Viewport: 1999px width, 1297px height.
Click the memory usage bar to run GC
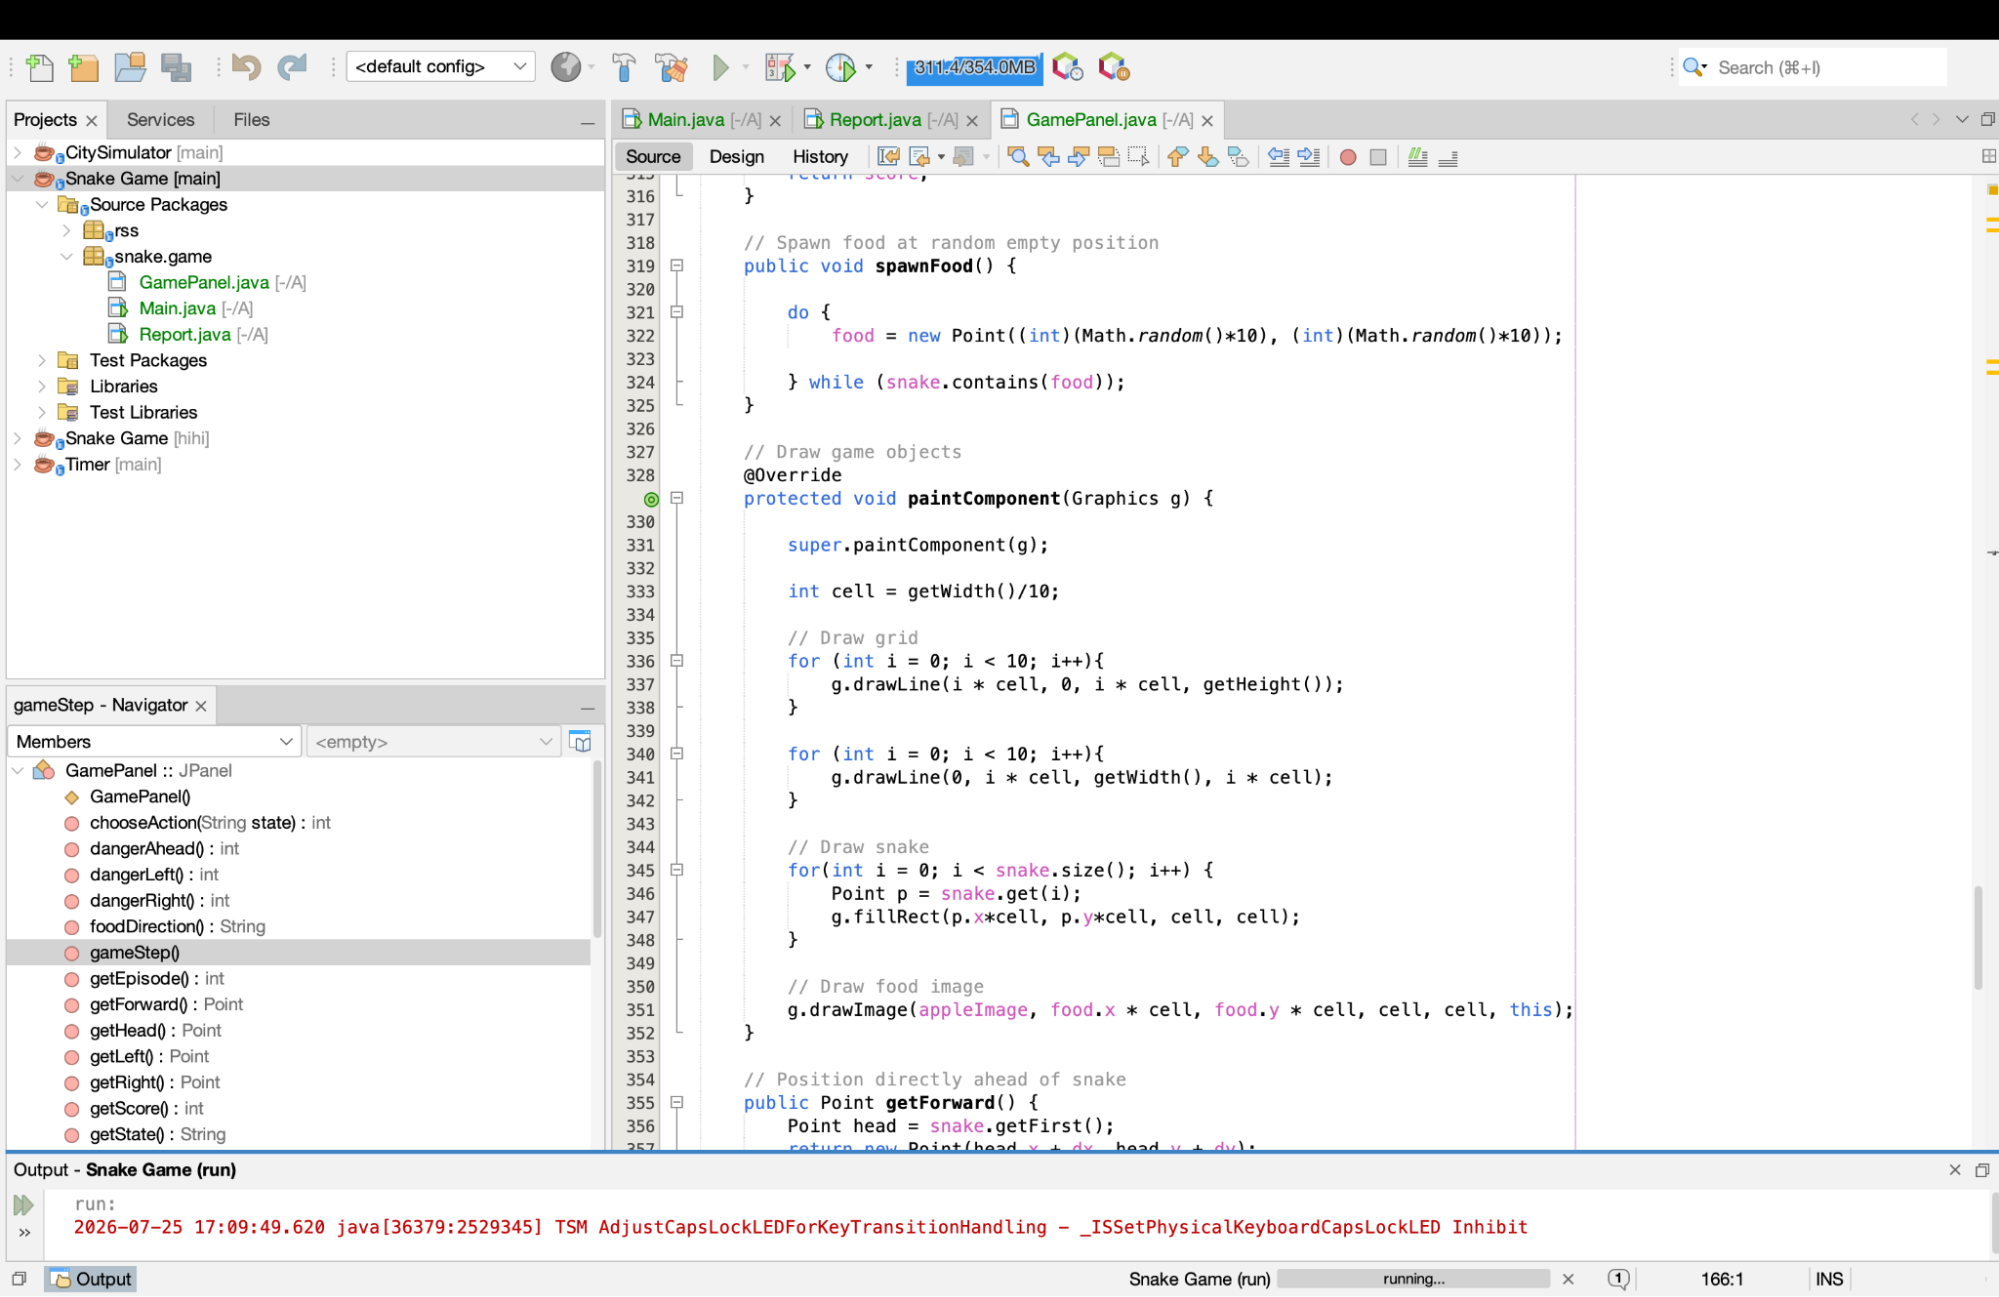(x=974, y=67)
